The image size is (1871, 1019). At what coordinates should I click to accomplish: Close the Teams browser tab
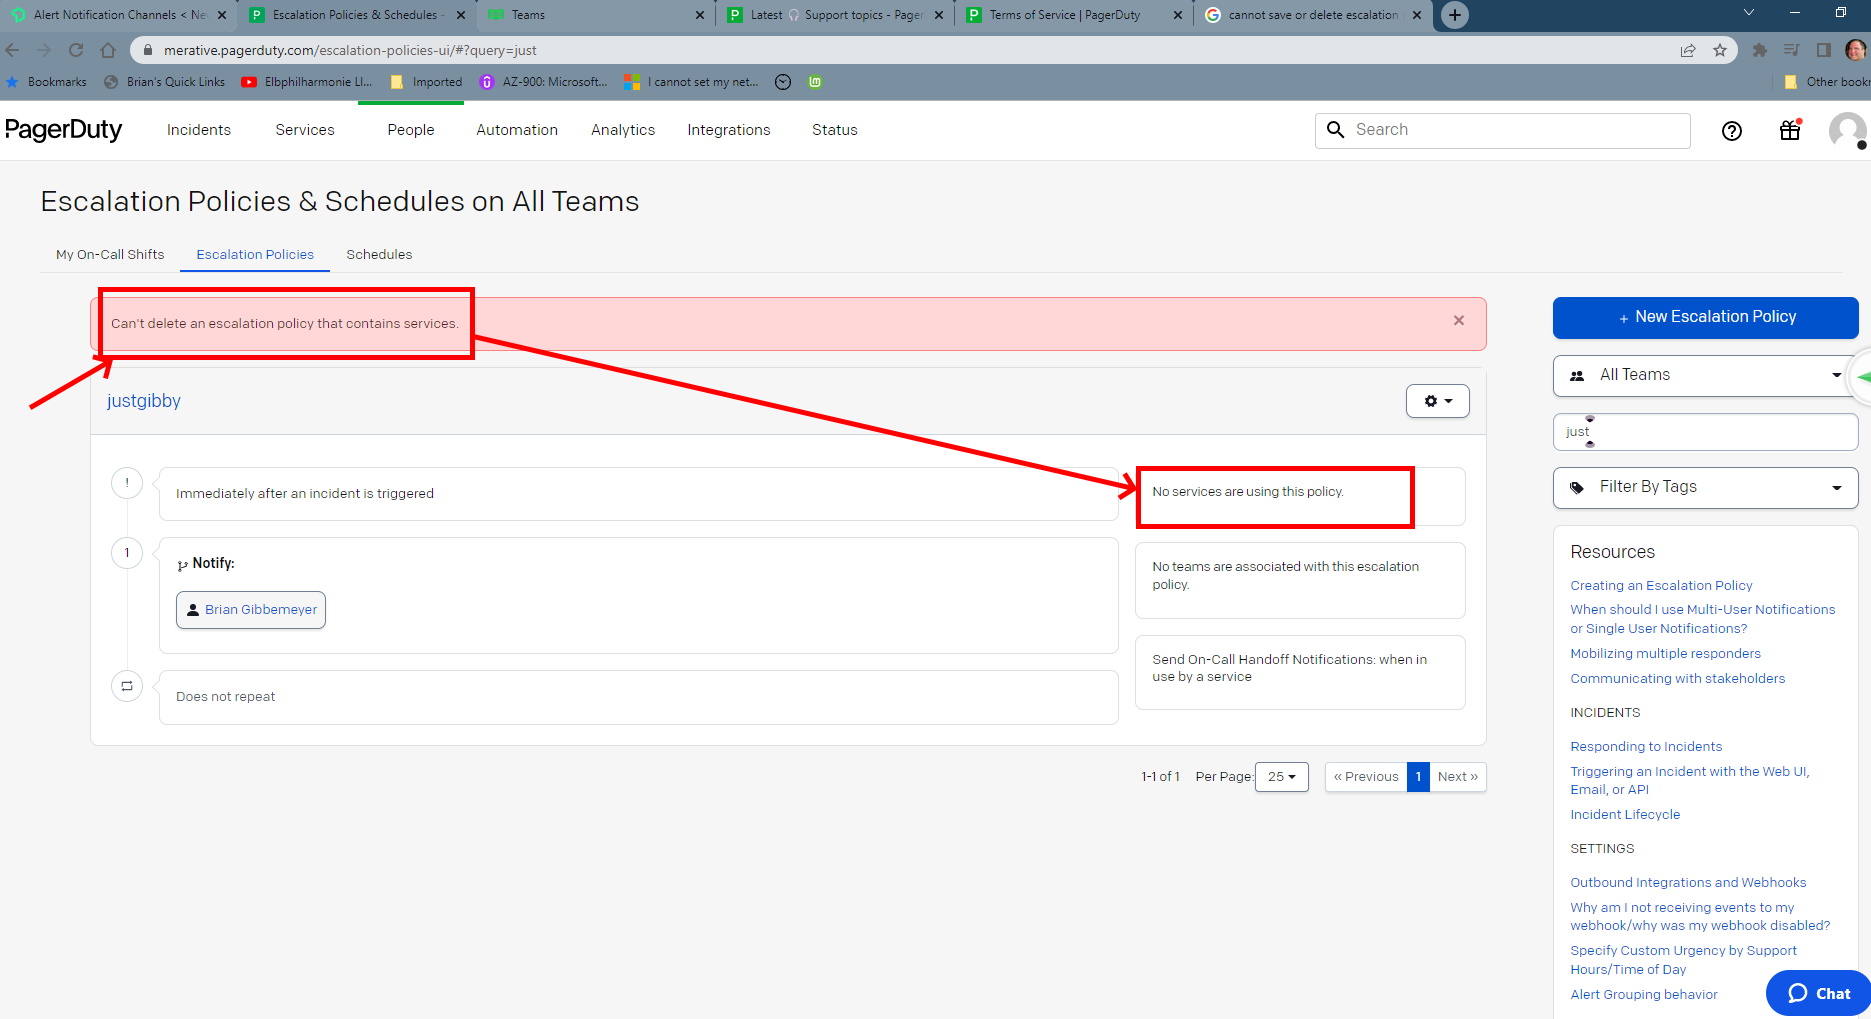[700, 15]
